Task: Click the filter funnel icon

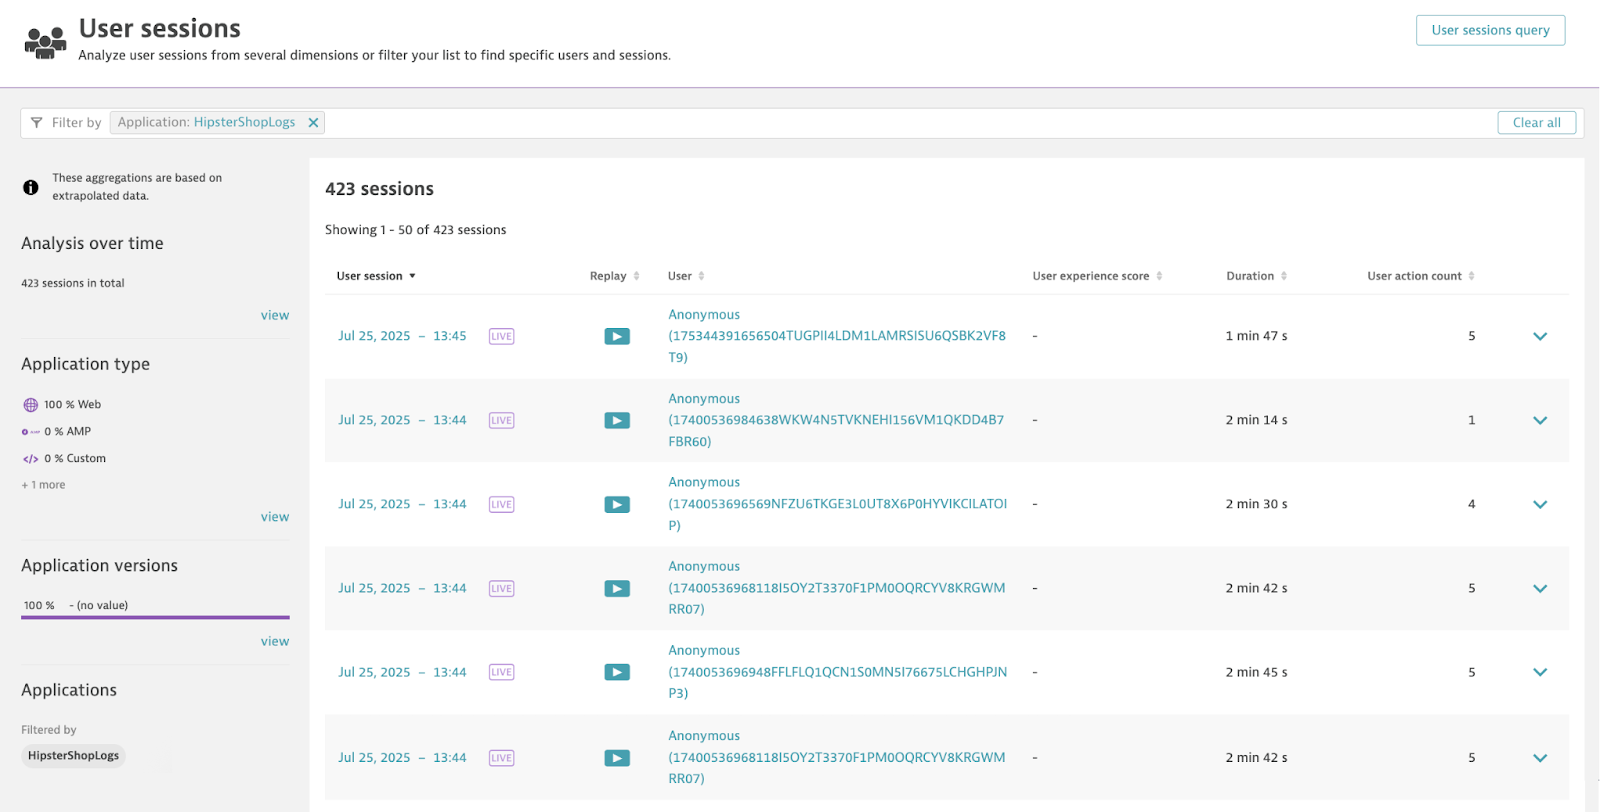Action: pos(37,123)
